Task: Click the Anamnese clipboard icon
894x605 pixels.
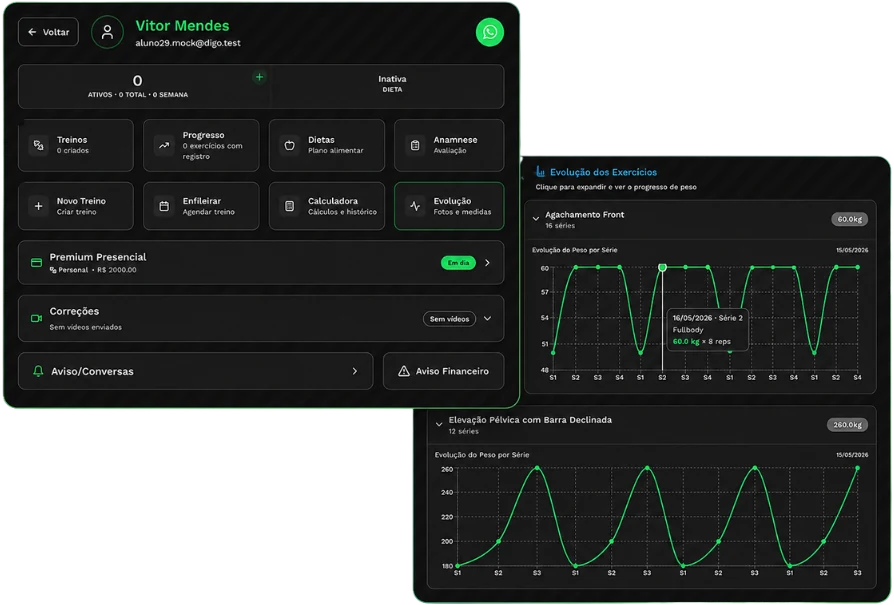Action: coord(415,145)
